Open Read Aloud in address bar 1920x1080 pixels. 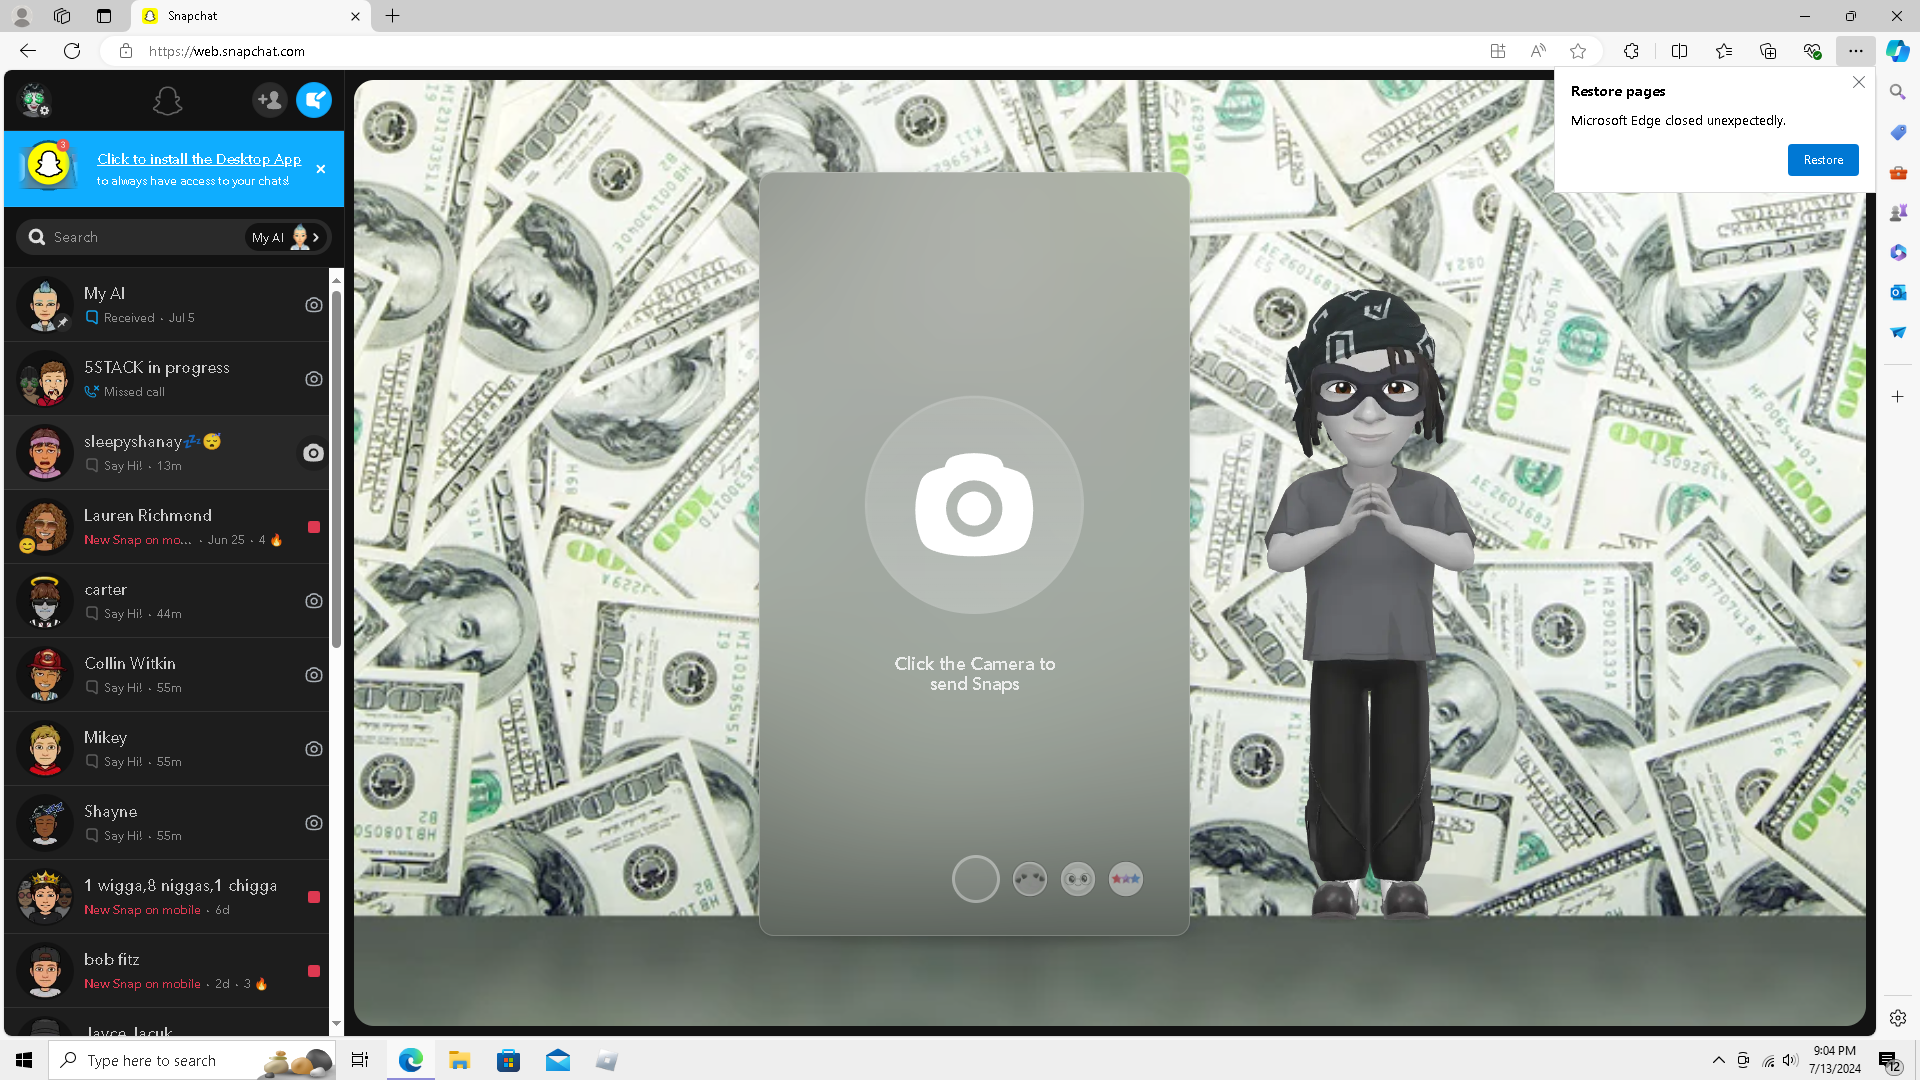pyautogui.click(x=1538, y=51)
